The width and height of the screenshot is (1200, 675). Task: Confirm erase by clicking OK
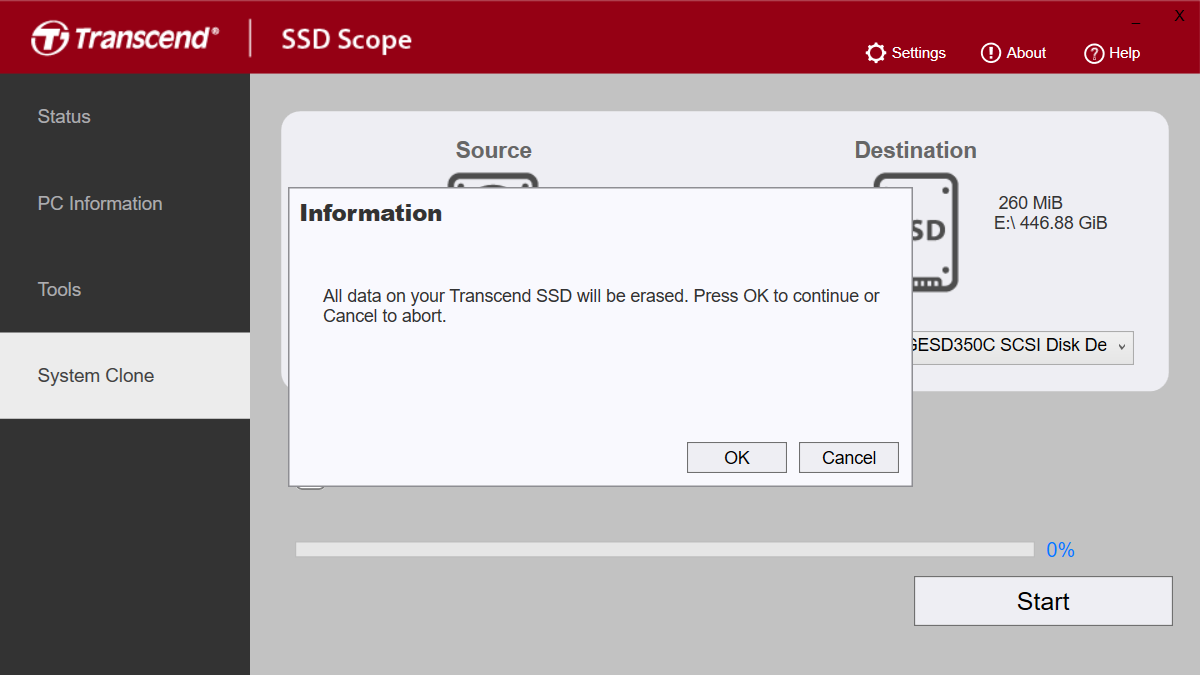(737, 457)
